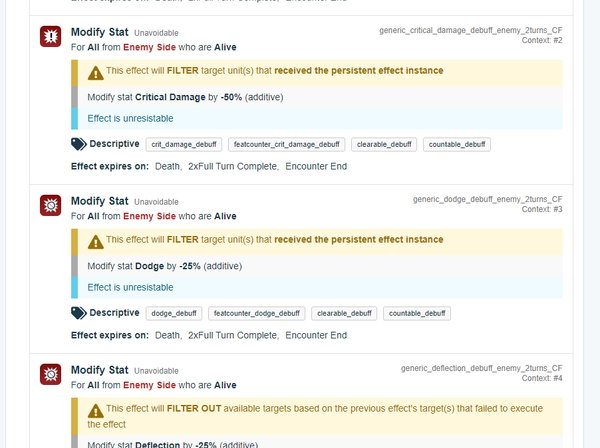This screenshot has height=448, width=600.
Task: Click the clearable_debuff tag under Critical Damage
Action: [x=386, y=145]
